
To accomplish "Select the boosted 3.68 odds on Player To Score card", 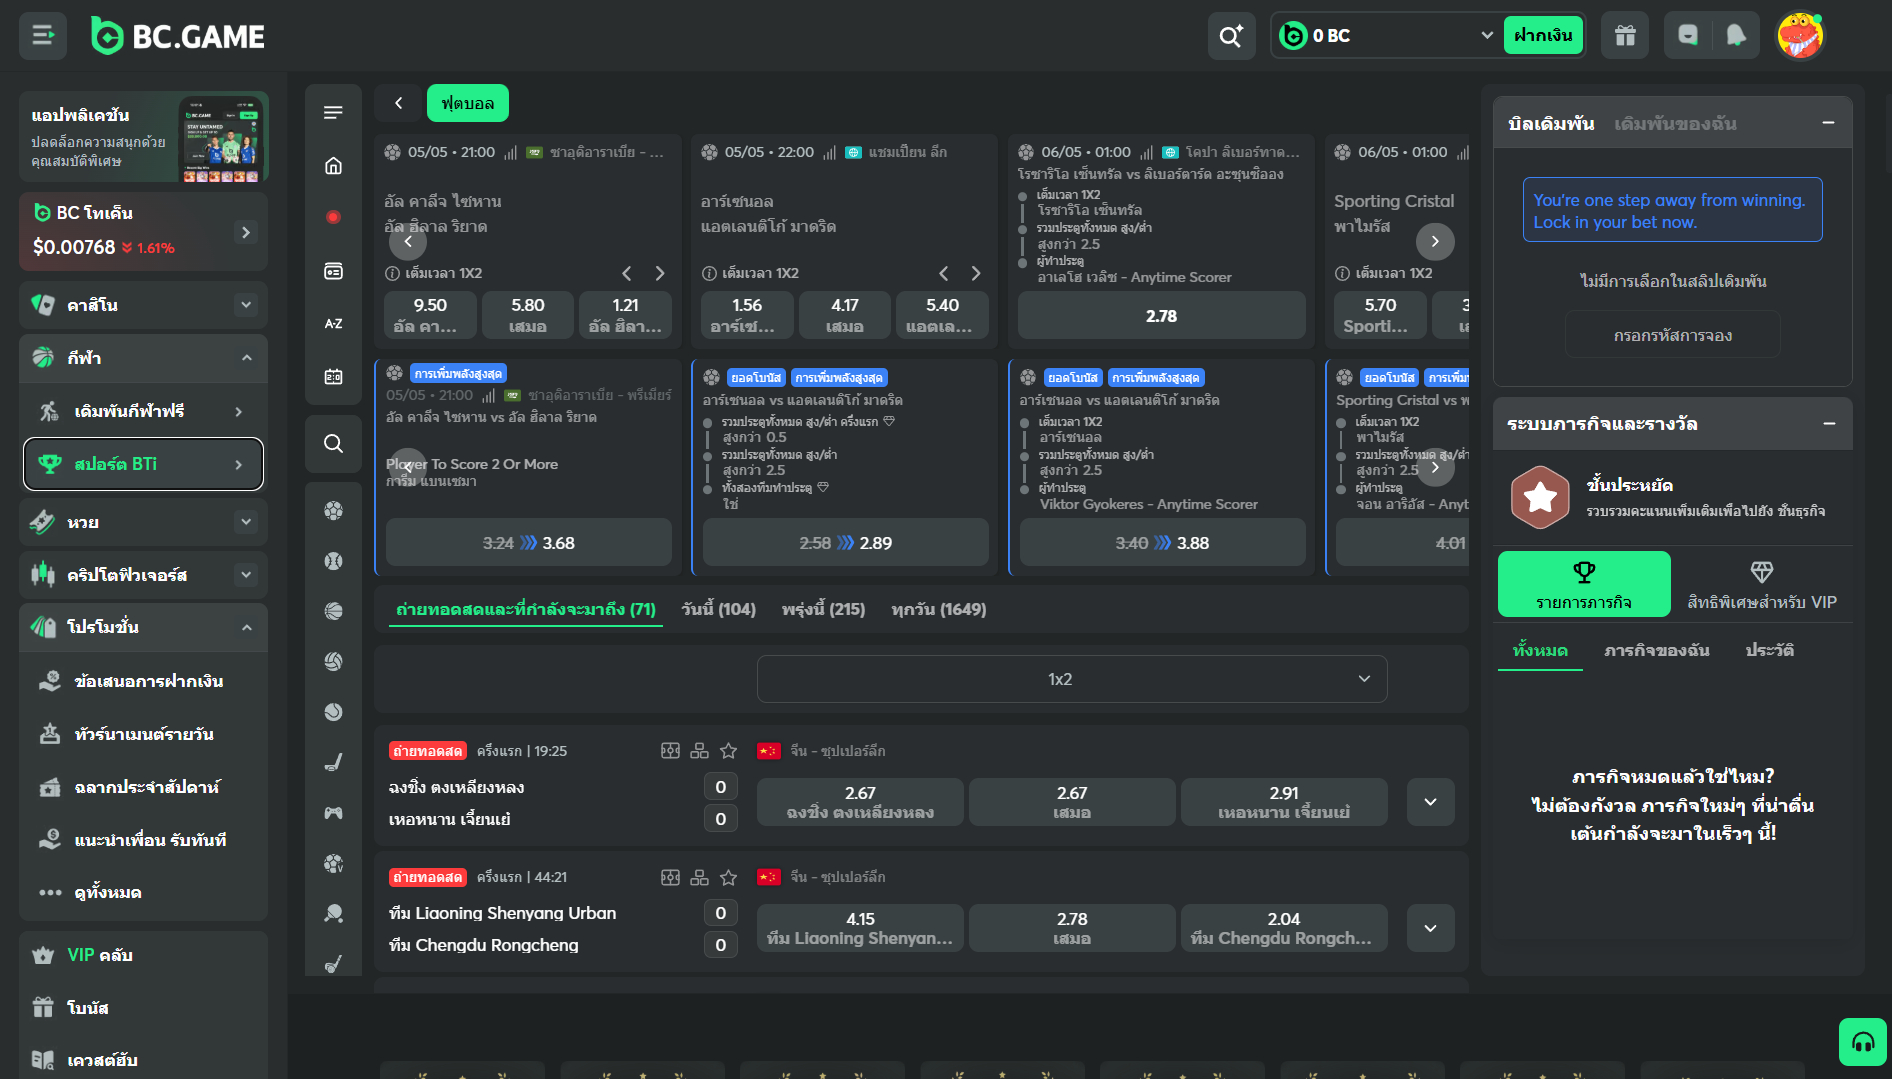I will 529,543.
